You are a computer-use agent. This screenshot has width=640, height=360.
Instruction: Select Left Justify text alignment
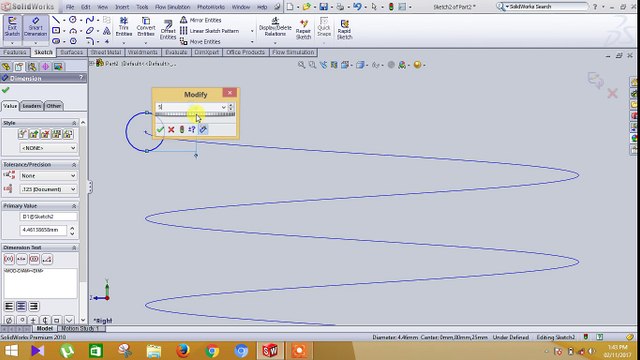(x=9, y=306)
